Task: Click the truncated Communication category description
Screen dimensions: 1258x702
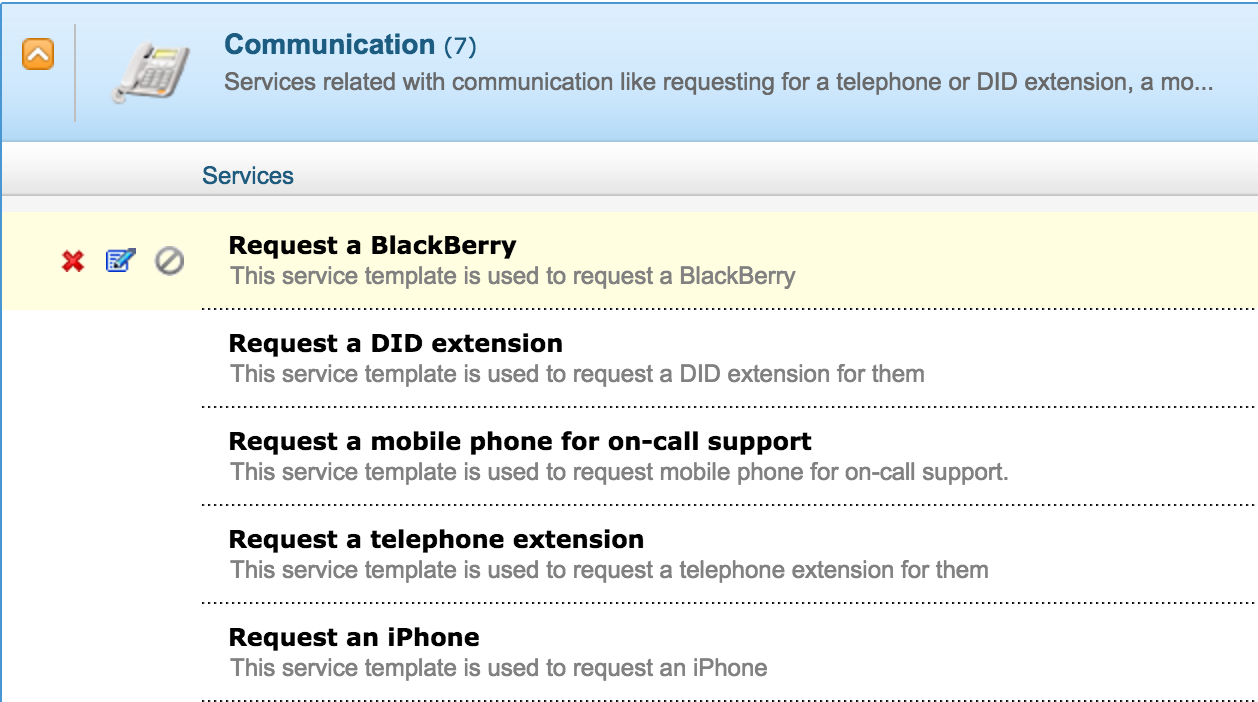Action: [x=718, y=82]
